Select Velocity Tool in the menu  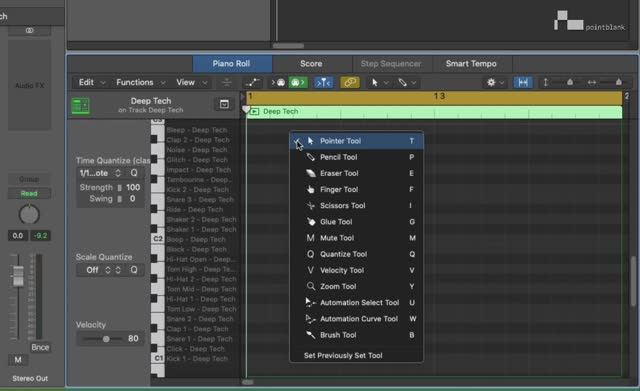356,270
